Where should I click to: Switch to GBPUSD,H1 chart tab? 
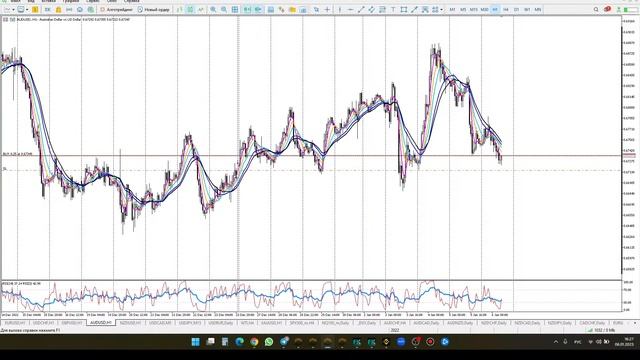71,323
